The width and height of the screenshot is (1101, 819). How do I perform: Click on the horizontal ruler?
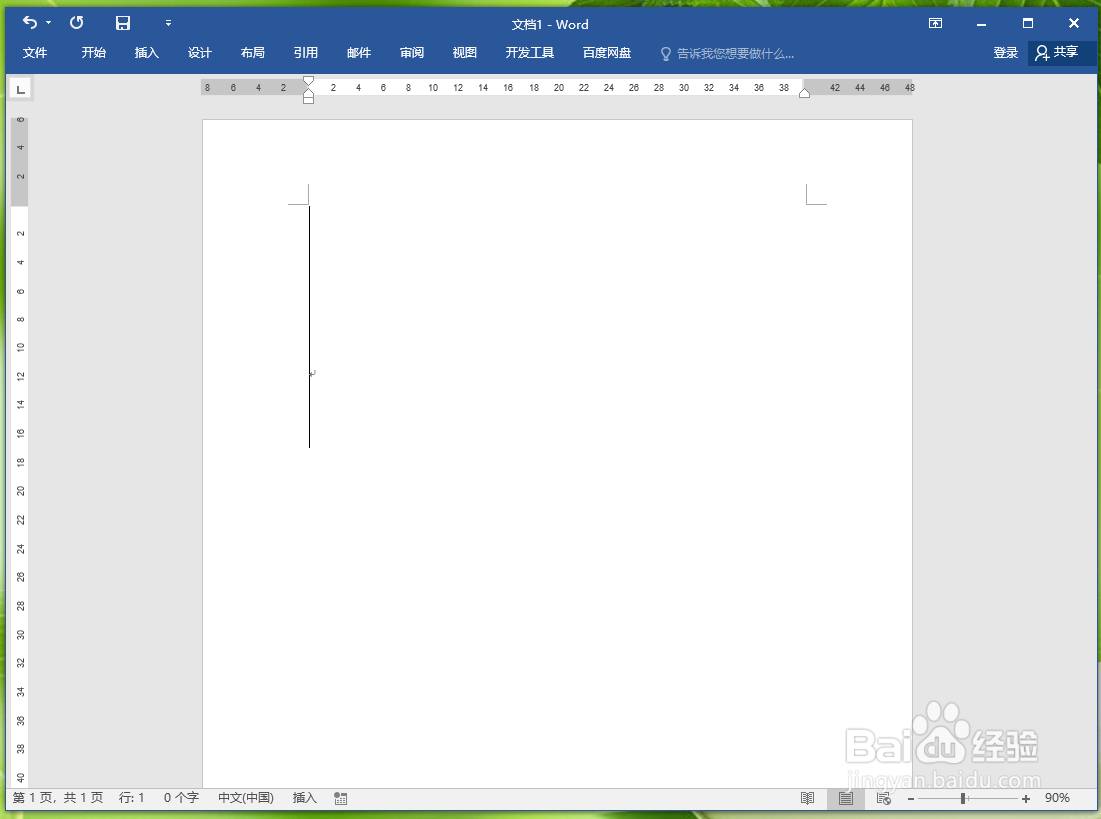557,88
